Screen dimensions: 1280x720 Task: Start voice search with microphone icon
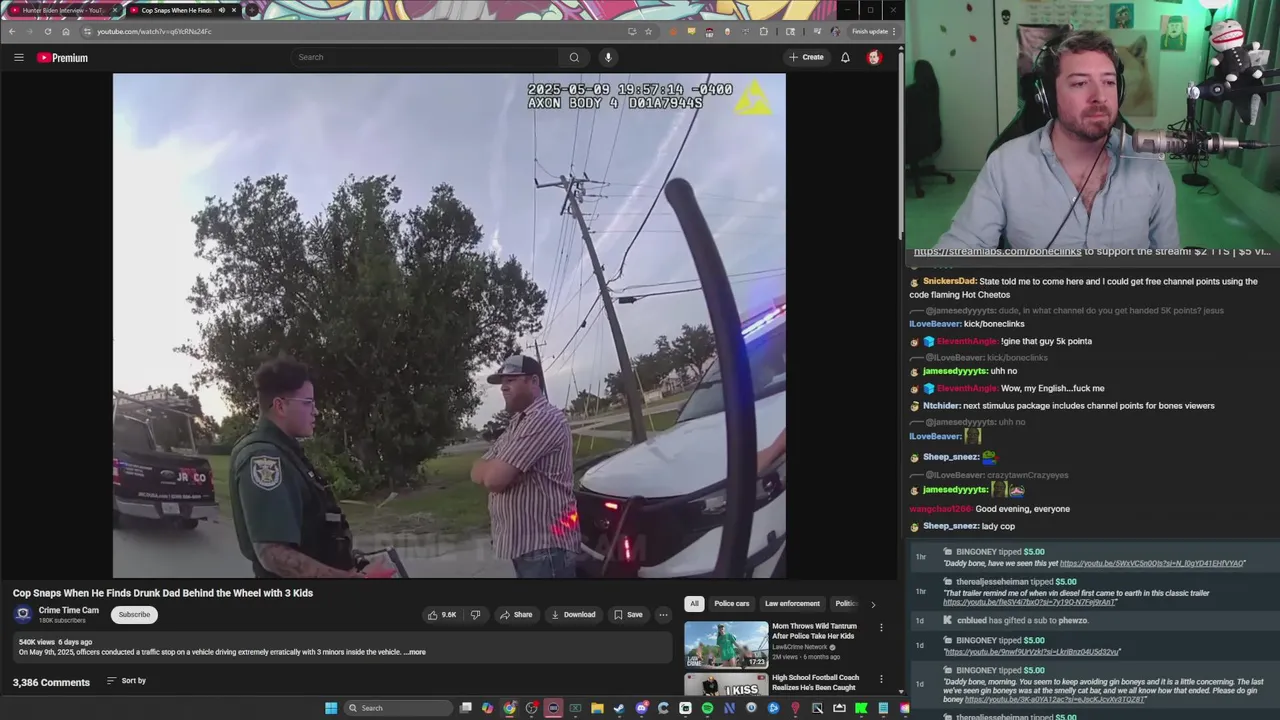(608, 57)
